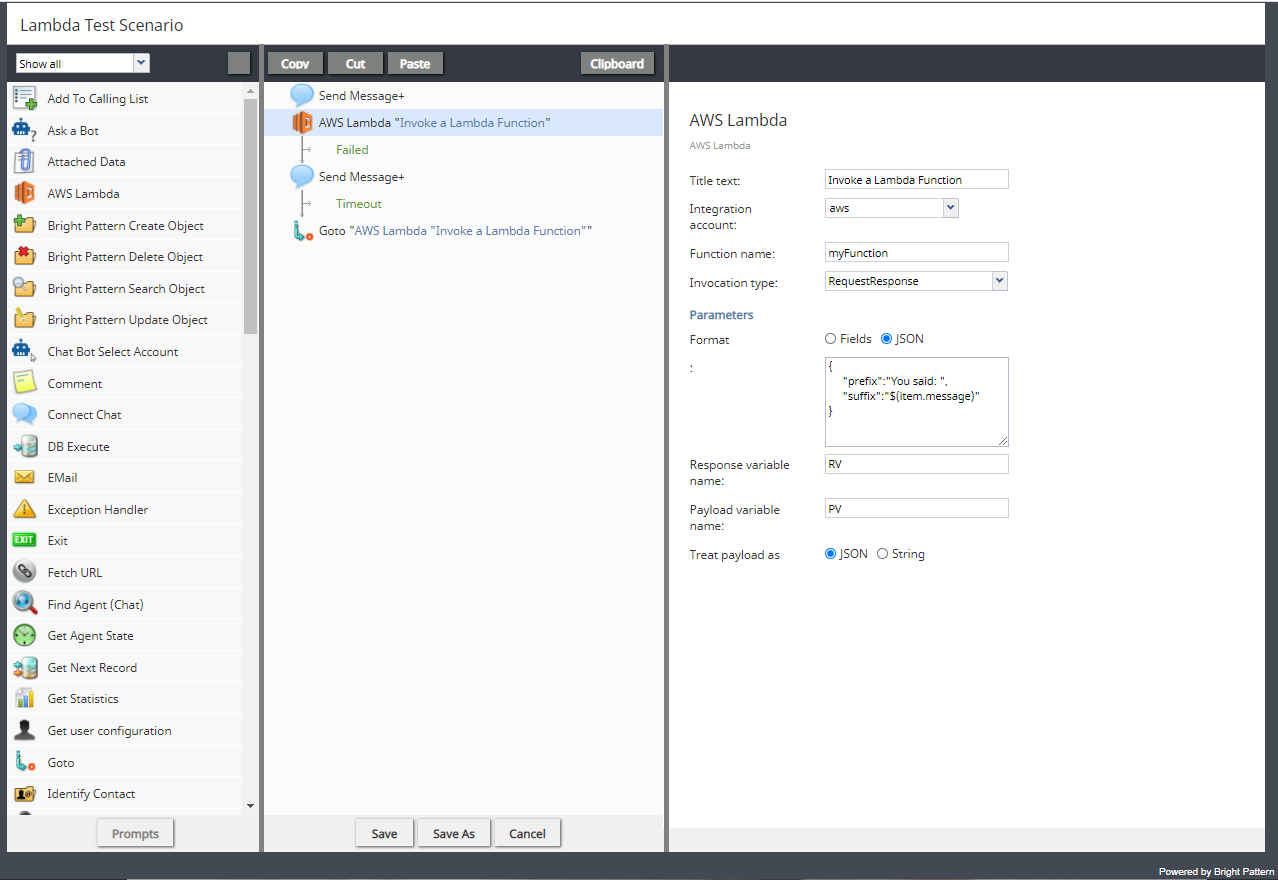Click the Get Statistics chart icon
The image size is (1278, 880).
tap(25, 698)
